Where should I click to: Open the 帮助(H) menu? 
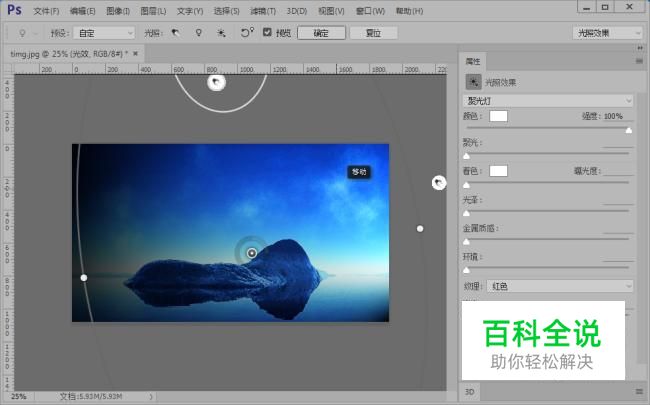pos(409,11)
